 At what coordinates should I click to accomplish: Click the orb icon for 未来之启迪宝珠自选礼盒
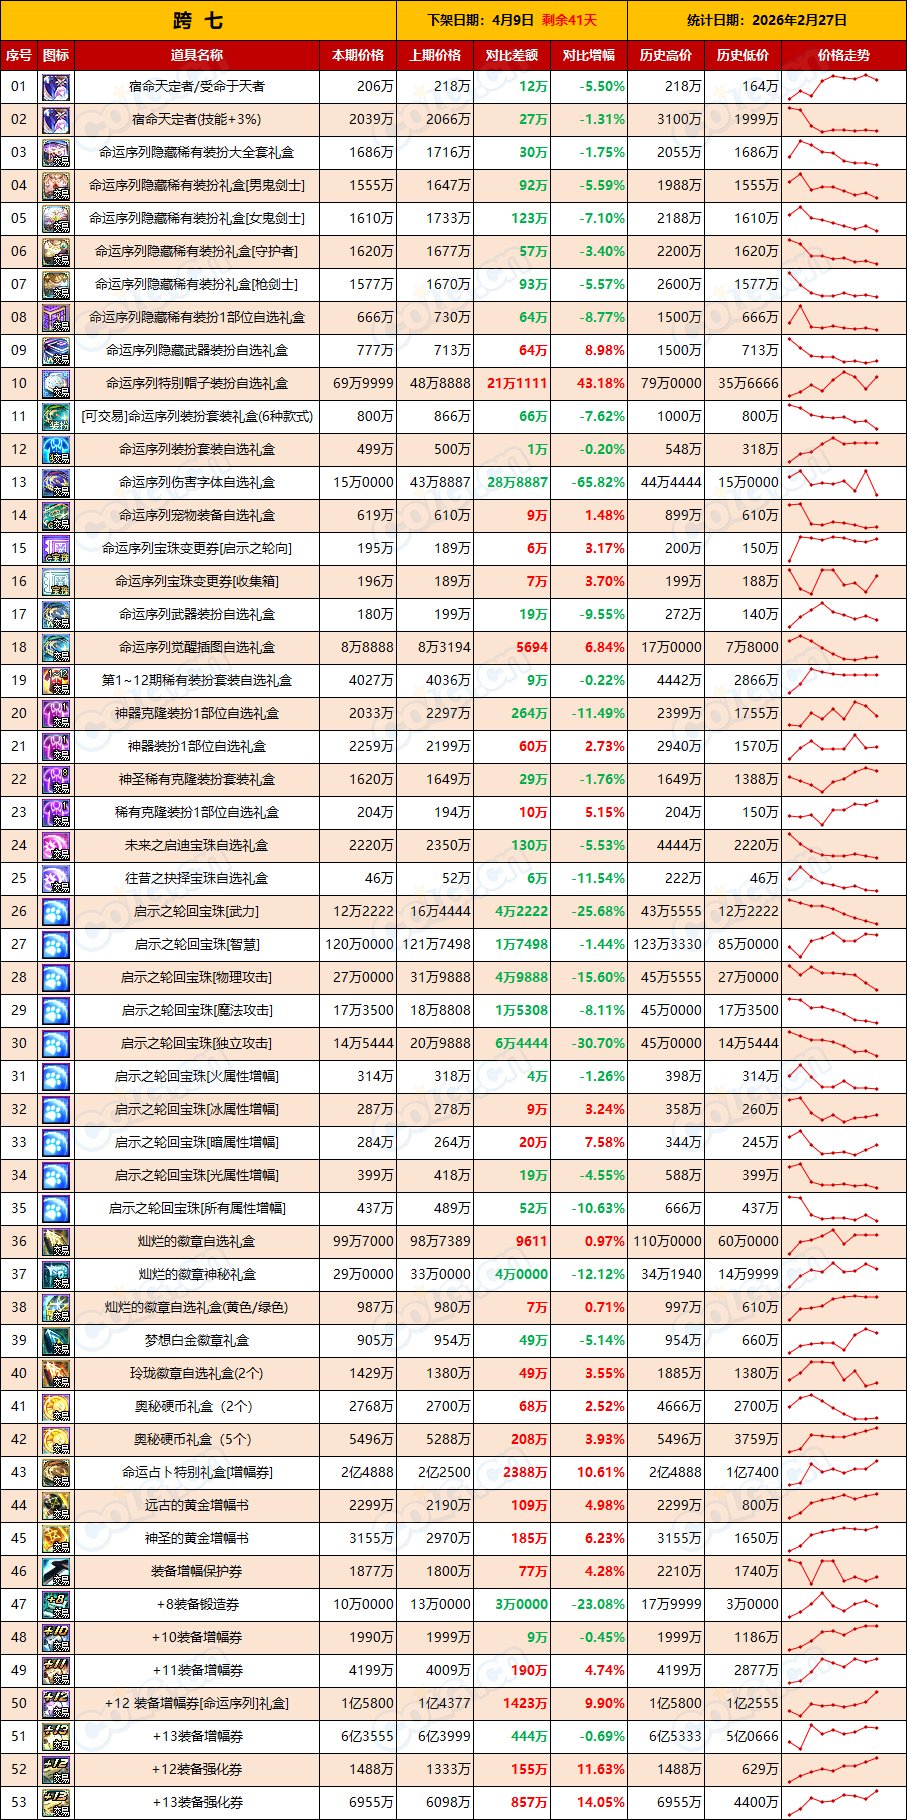56,846
